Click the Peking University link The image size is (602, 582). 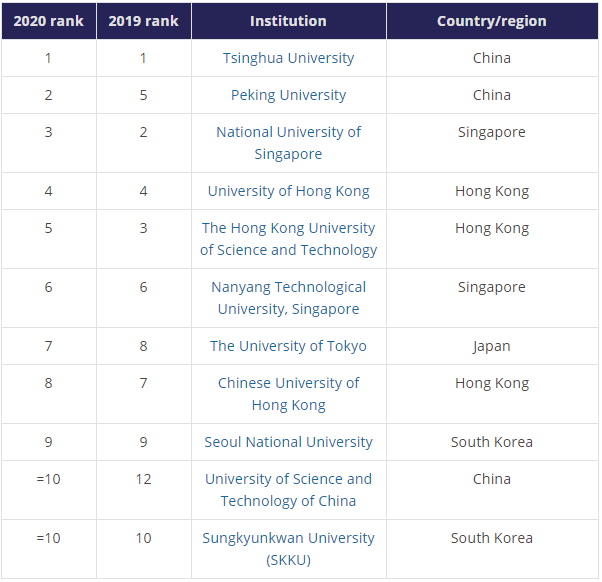click(x=288, y=95)
